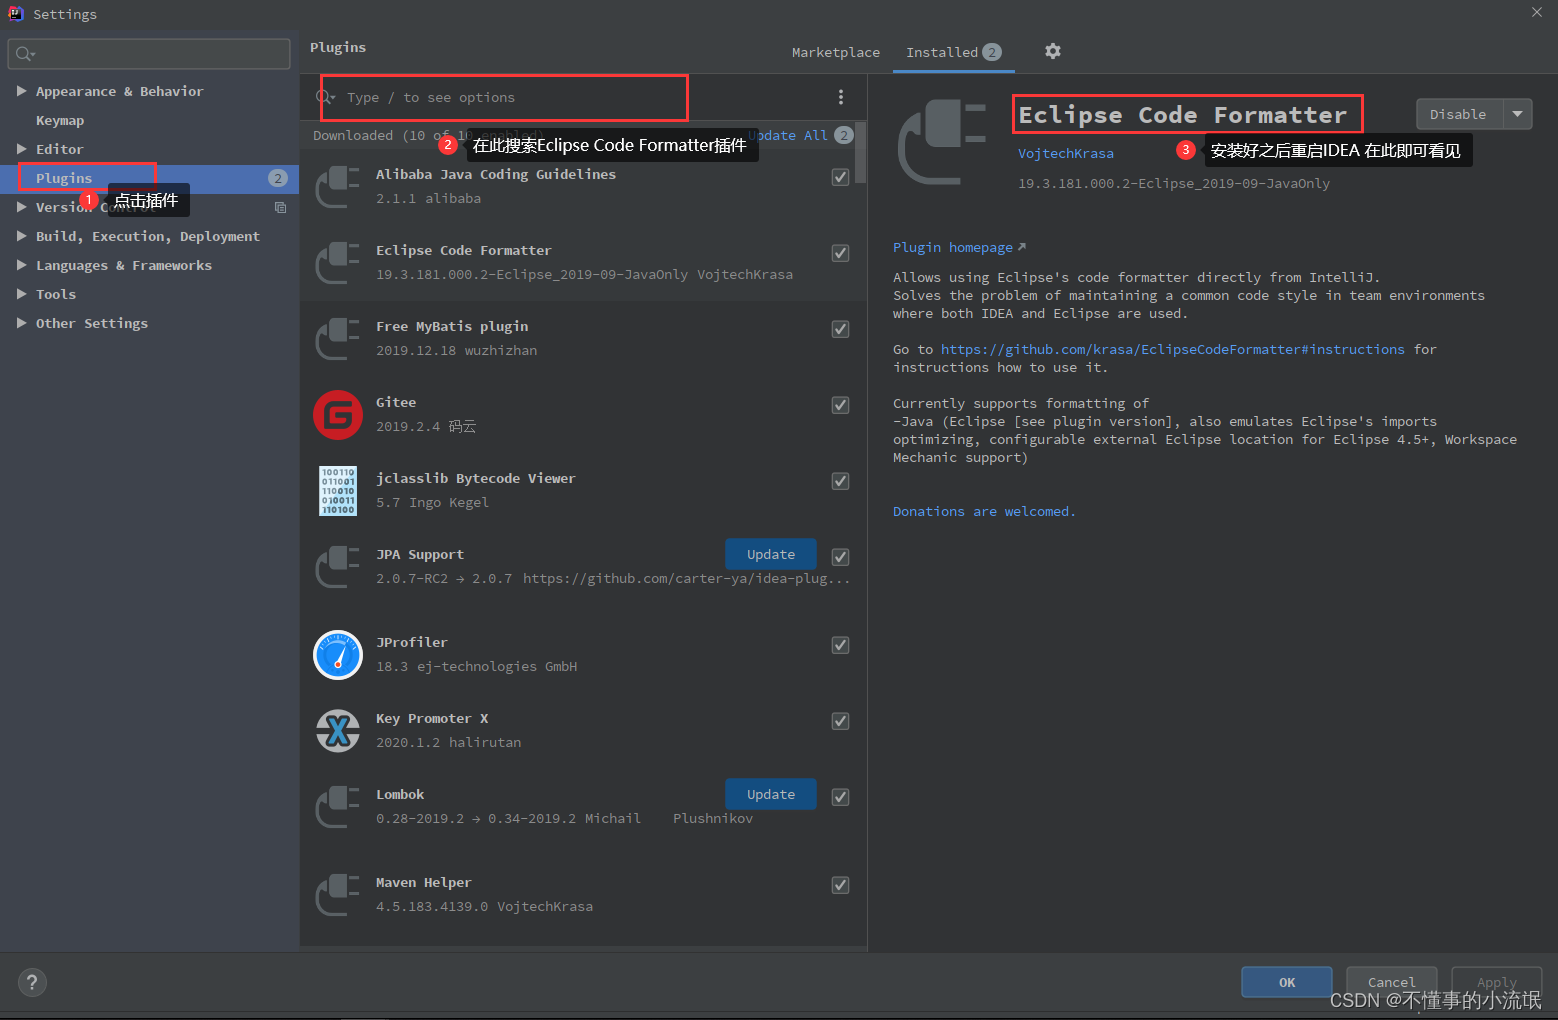Click the OK button
1558x1020 pixels.
click(x=1286, y=982)
